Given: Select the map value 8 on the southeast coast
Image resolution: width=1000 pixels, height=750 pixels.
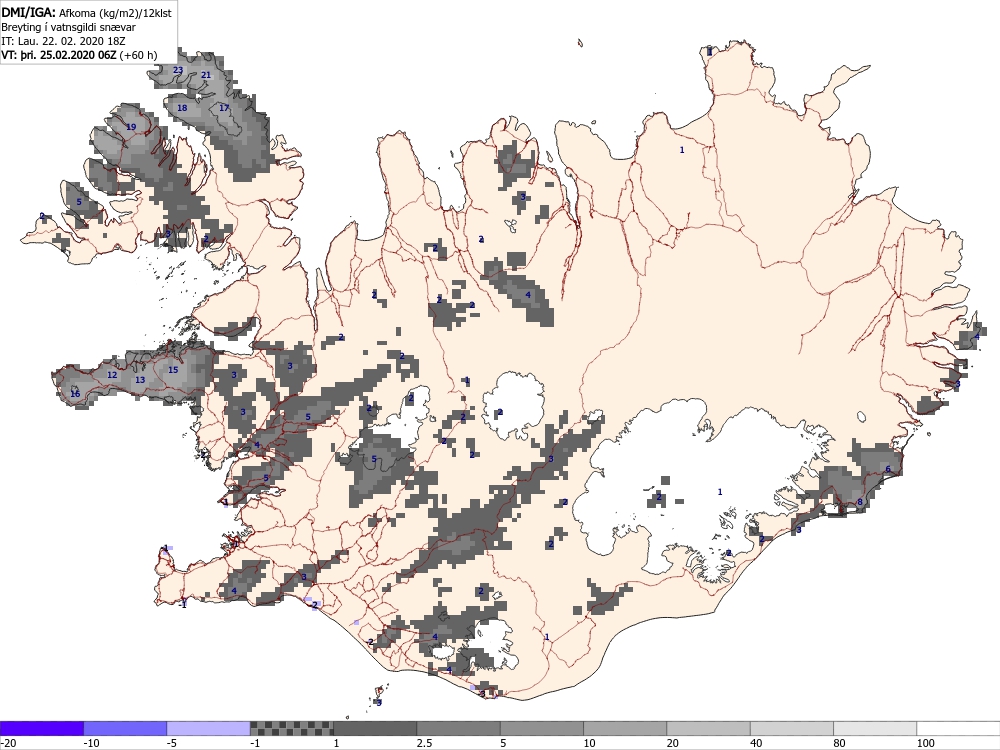Looking at the screenshot, I should point(860,502).
